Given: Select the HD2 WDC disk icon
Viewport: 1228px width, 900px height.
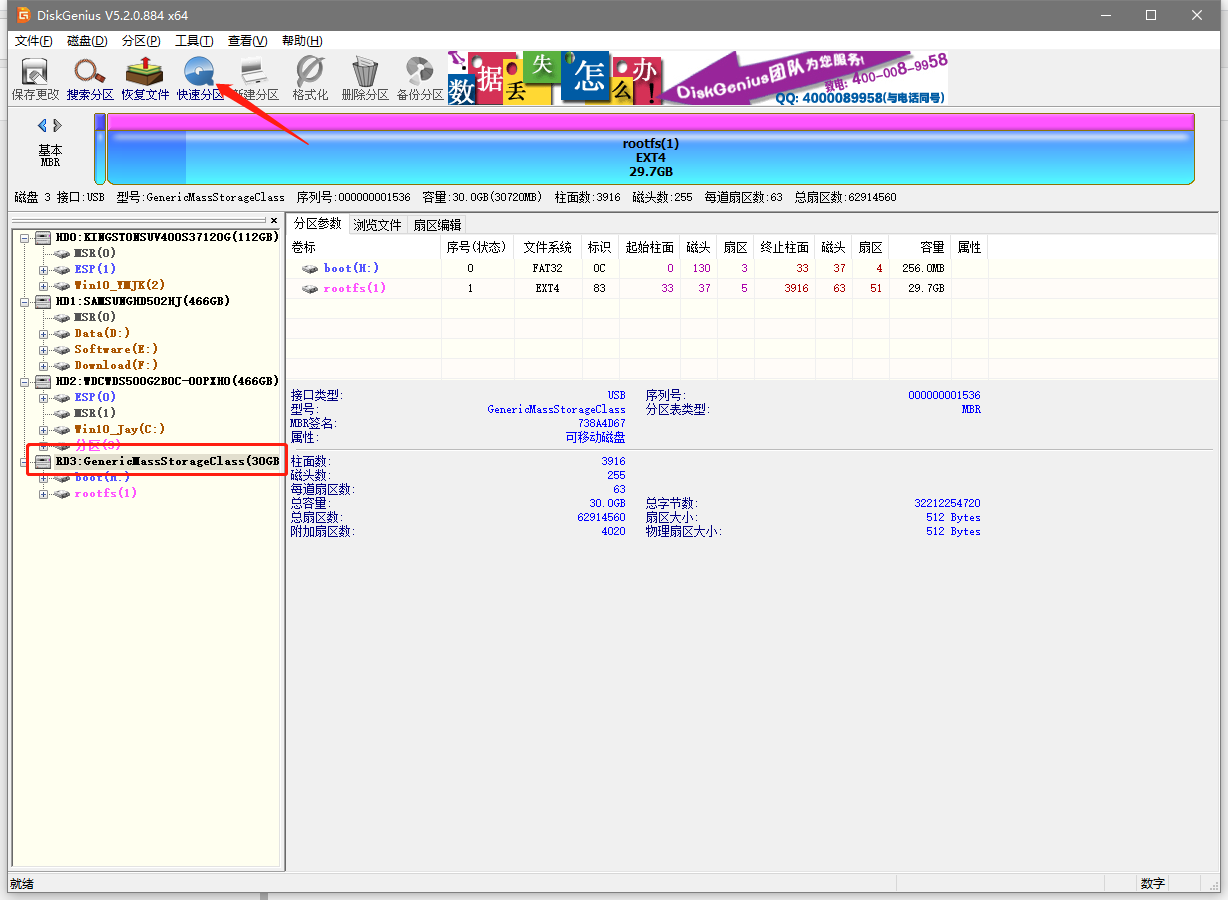Looking at the screenshot, I should click(42, 381).
